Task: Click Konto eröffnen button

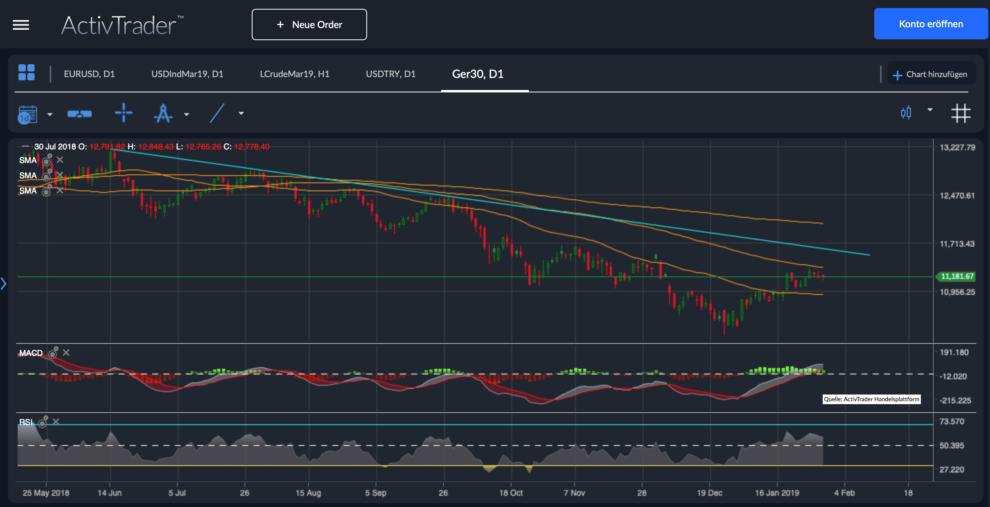Action: pos(931,24)
